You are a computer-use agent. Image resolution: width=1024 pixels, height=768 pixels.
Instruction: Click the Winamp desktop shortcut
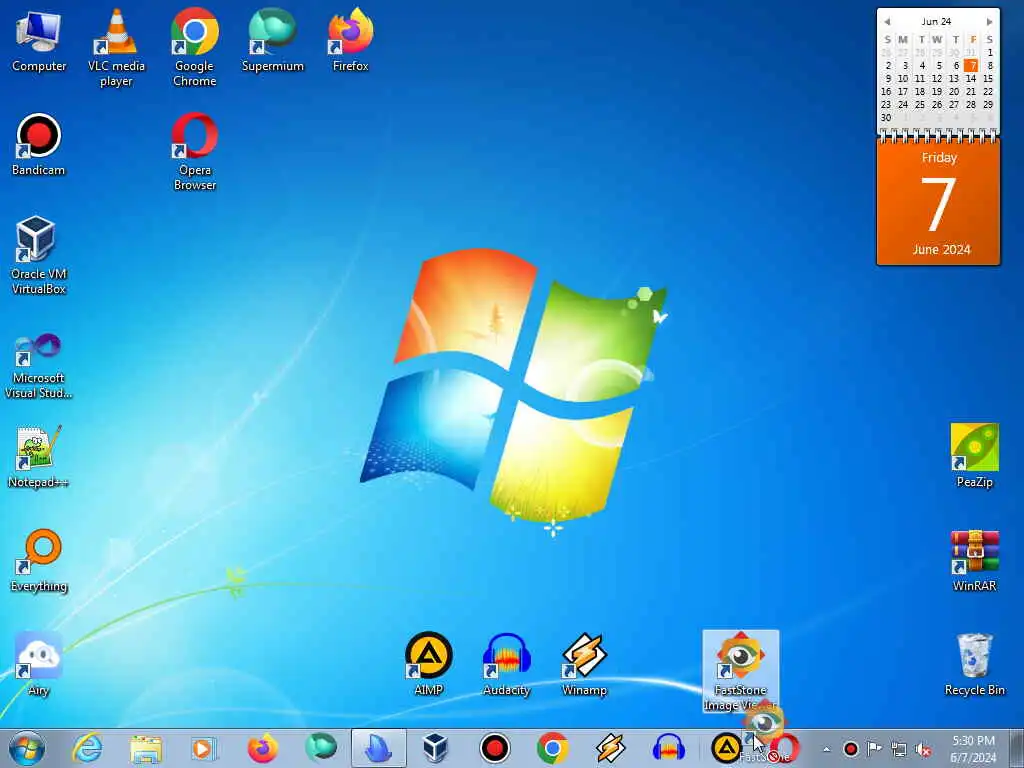click(x=584, y=664)
